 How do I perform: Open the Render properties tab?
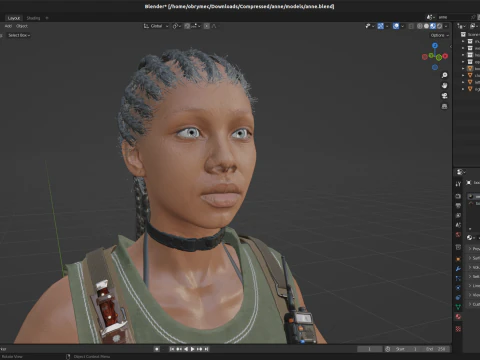pos(458,196)
